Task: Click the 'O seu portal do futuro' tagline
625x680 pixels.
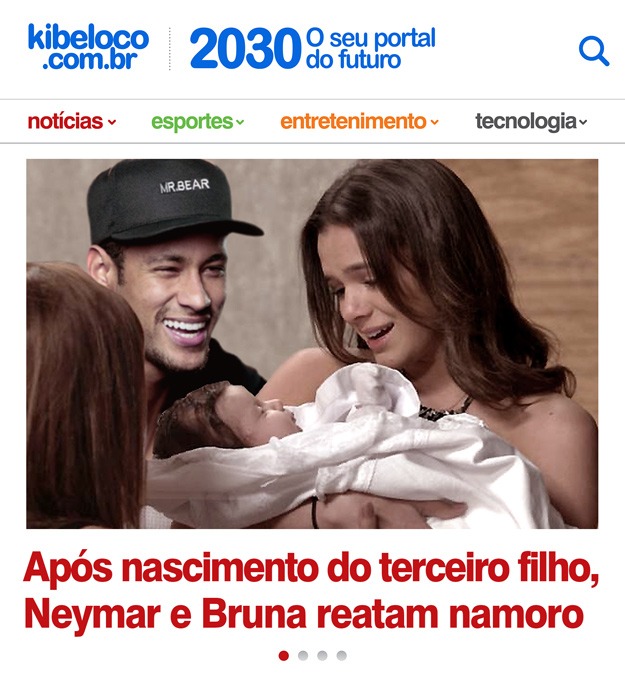Action: (370, 48)
